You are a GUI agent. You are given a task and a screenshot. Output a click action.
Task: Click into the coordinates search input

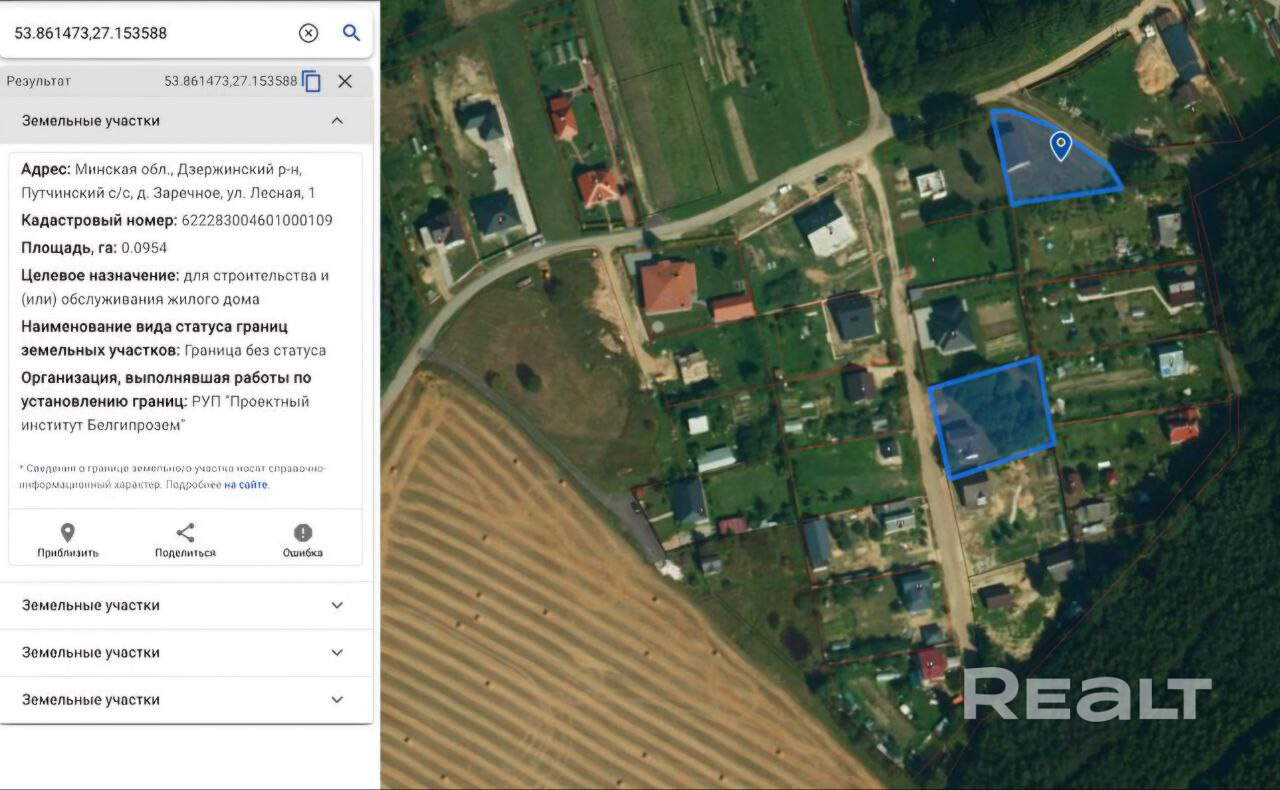[150, 33]
